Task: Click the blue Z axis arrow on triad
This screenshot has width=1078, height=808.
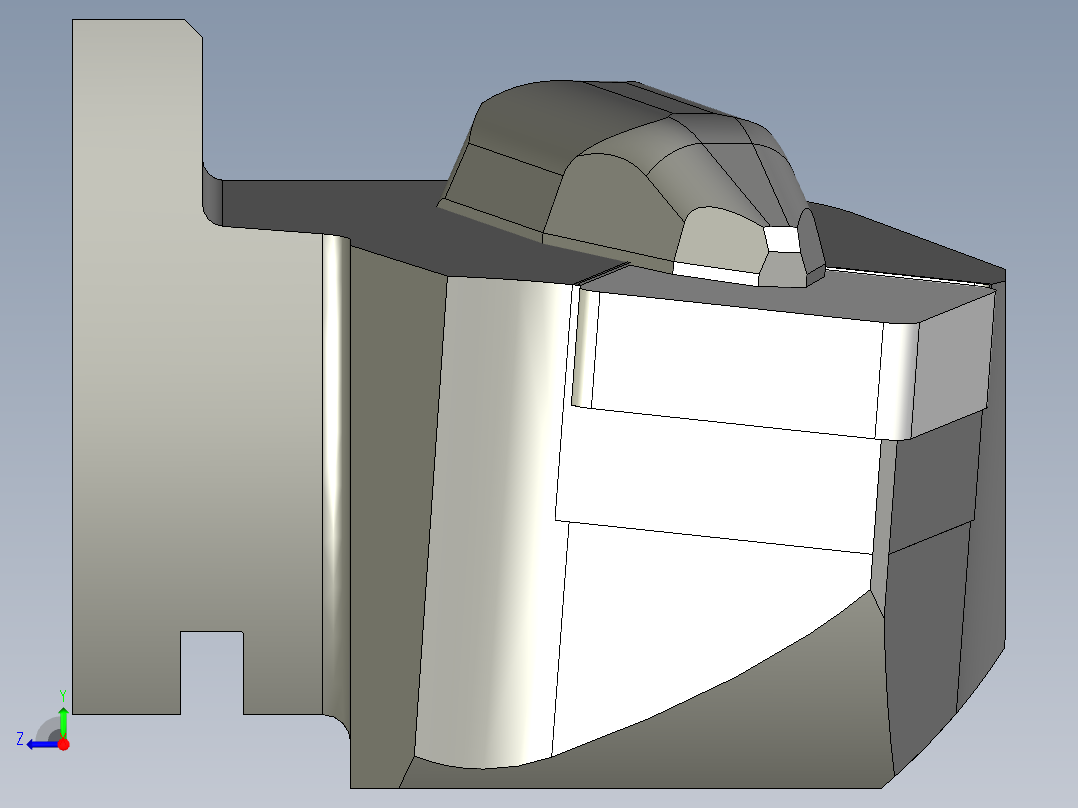Action: [43, 745]
